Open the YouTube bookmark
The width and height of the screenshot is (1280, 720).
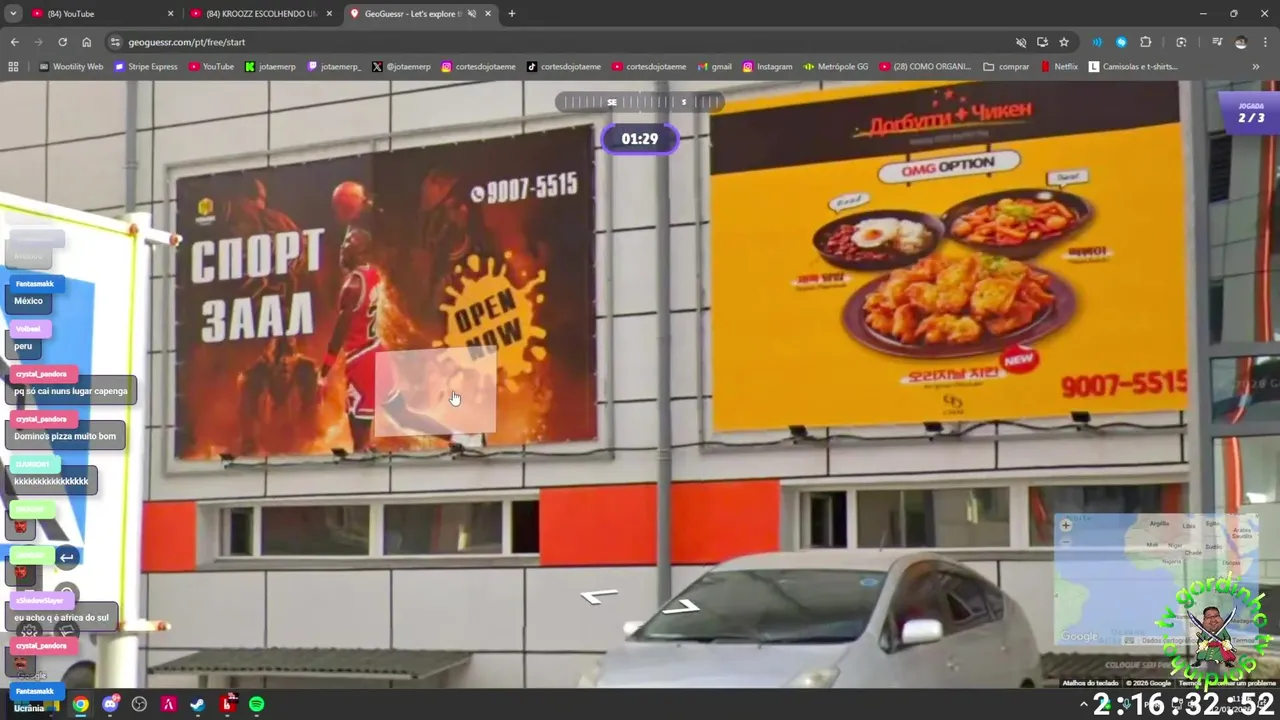click(x=211, y=67)
